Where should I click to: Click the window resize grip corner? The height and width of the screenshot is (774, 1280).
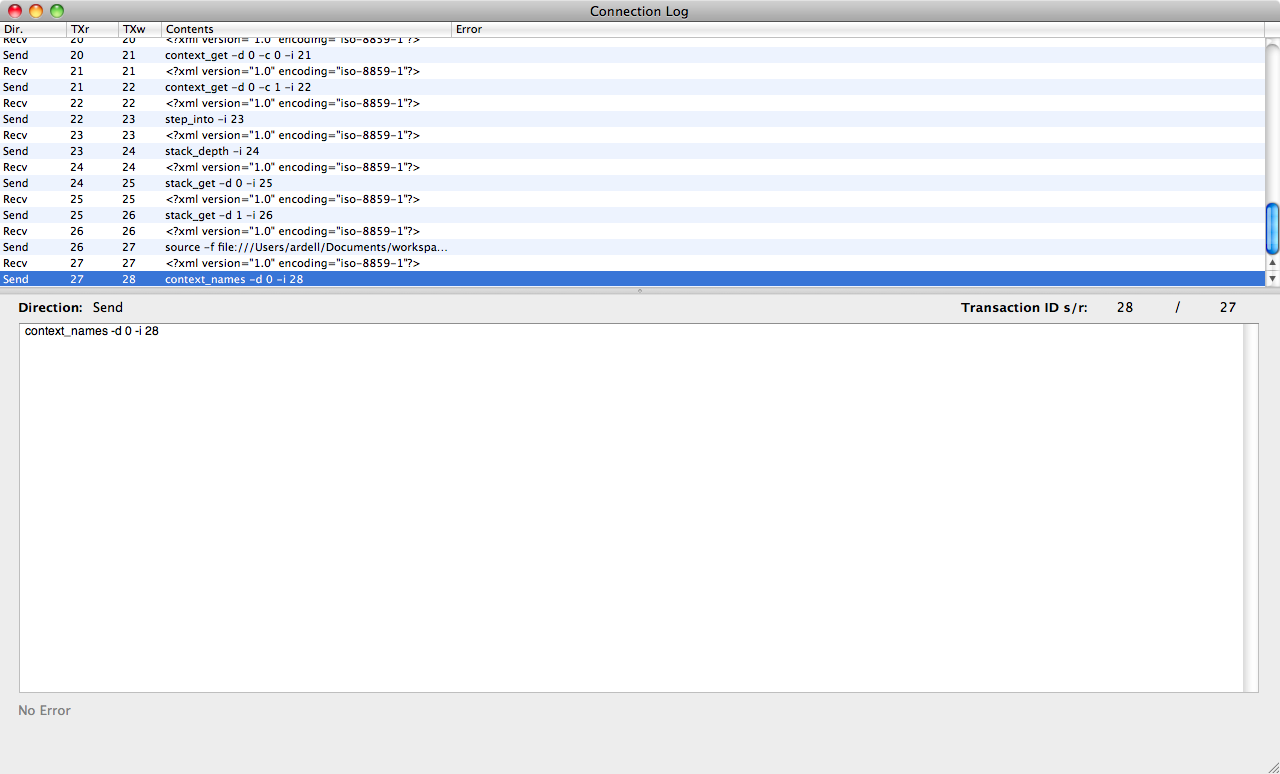[x=1271, y=765]
